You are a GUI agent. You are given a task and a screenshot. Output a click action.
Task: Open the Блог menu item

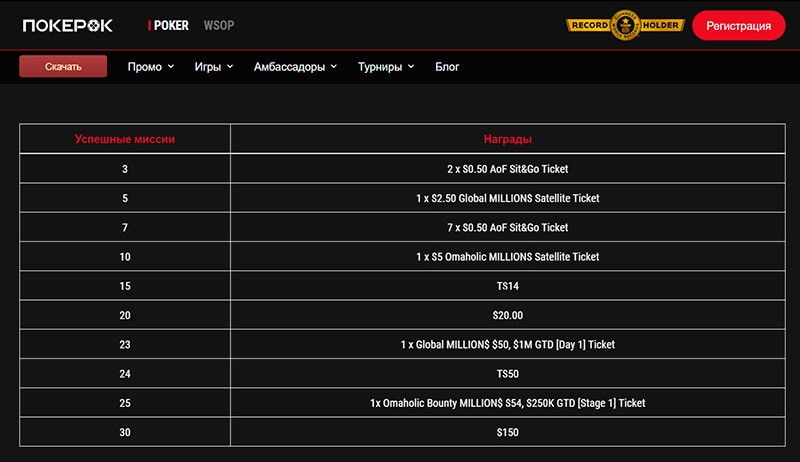pos(447,67)
